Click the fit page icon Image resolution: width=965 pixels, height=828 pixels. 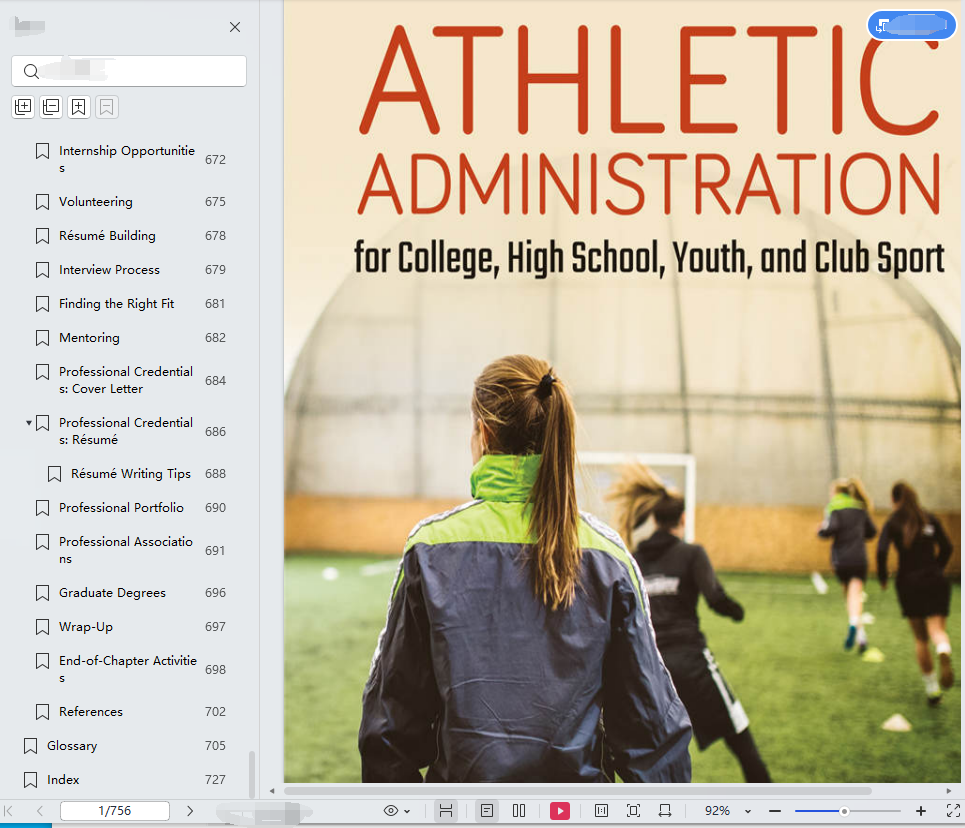(x=633, y=811)
